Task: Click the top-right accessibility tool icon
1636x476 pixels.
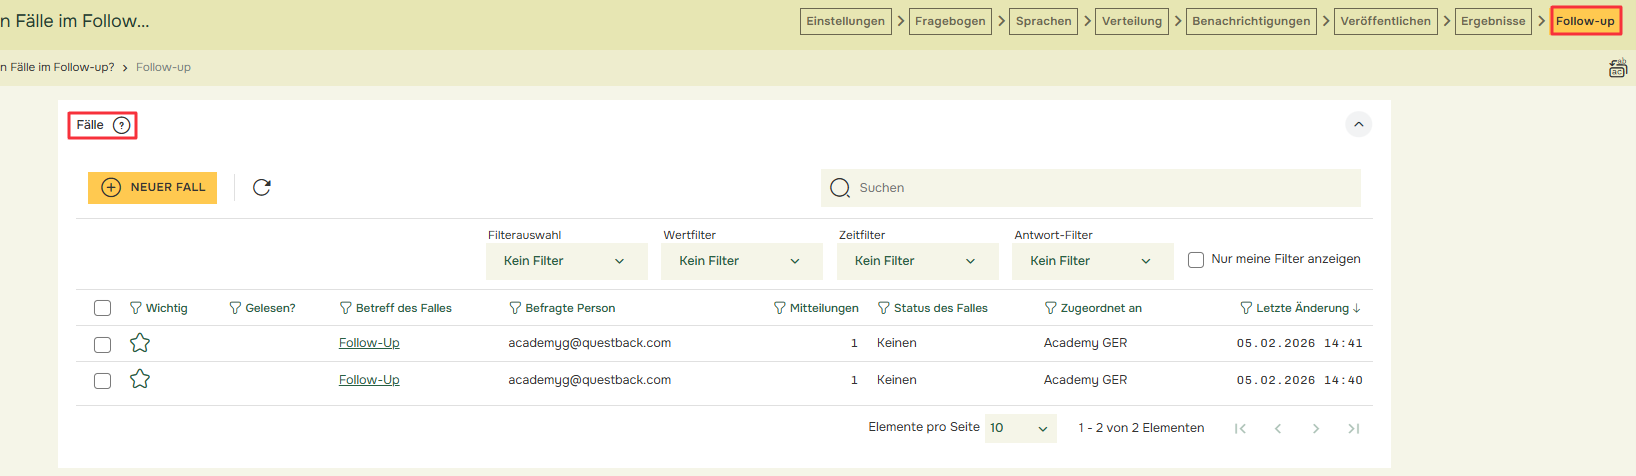Action: click(x=1617, y=68)
